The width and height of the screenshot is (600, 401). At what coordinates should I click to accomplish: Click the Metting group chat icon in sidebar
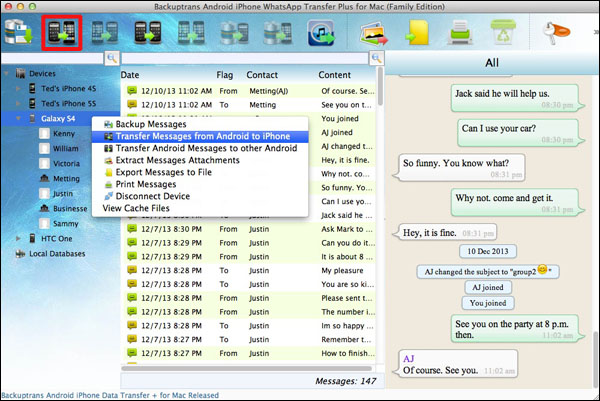click(x=44, y=178)
